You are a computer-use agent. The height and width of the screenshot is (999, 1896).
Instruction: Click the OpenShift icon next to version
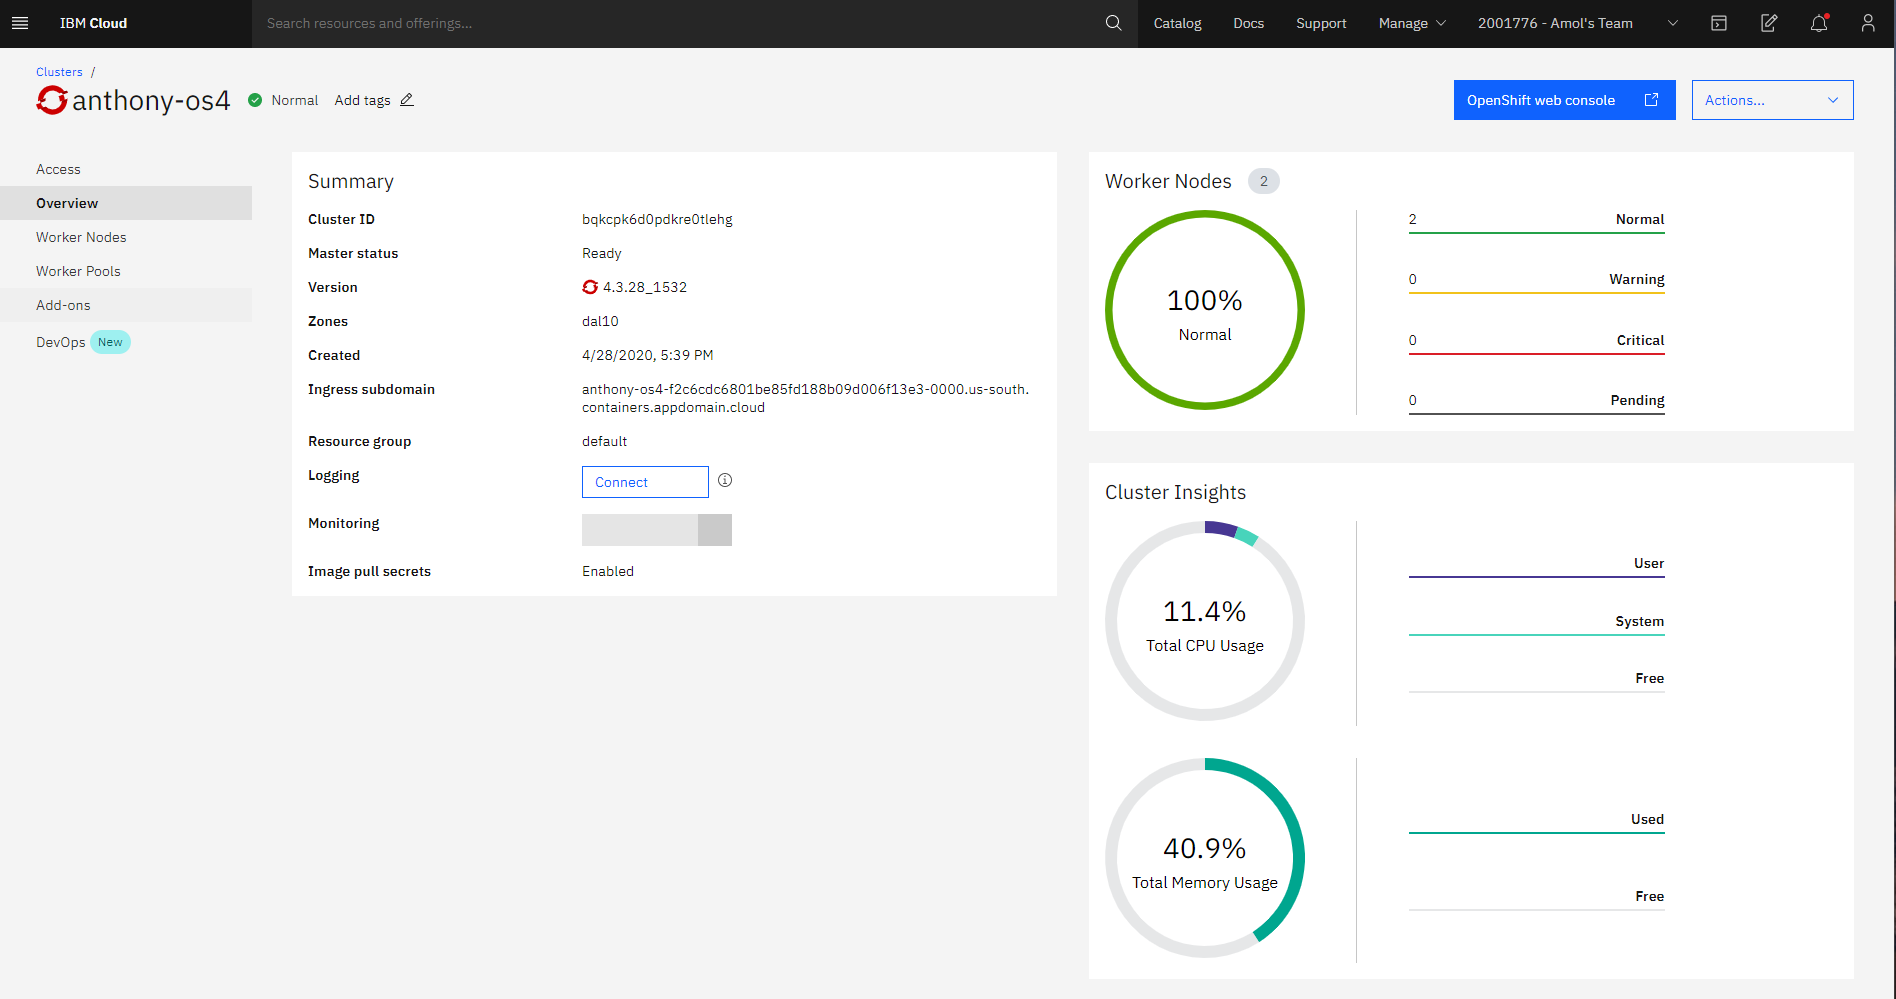[590, 287]
